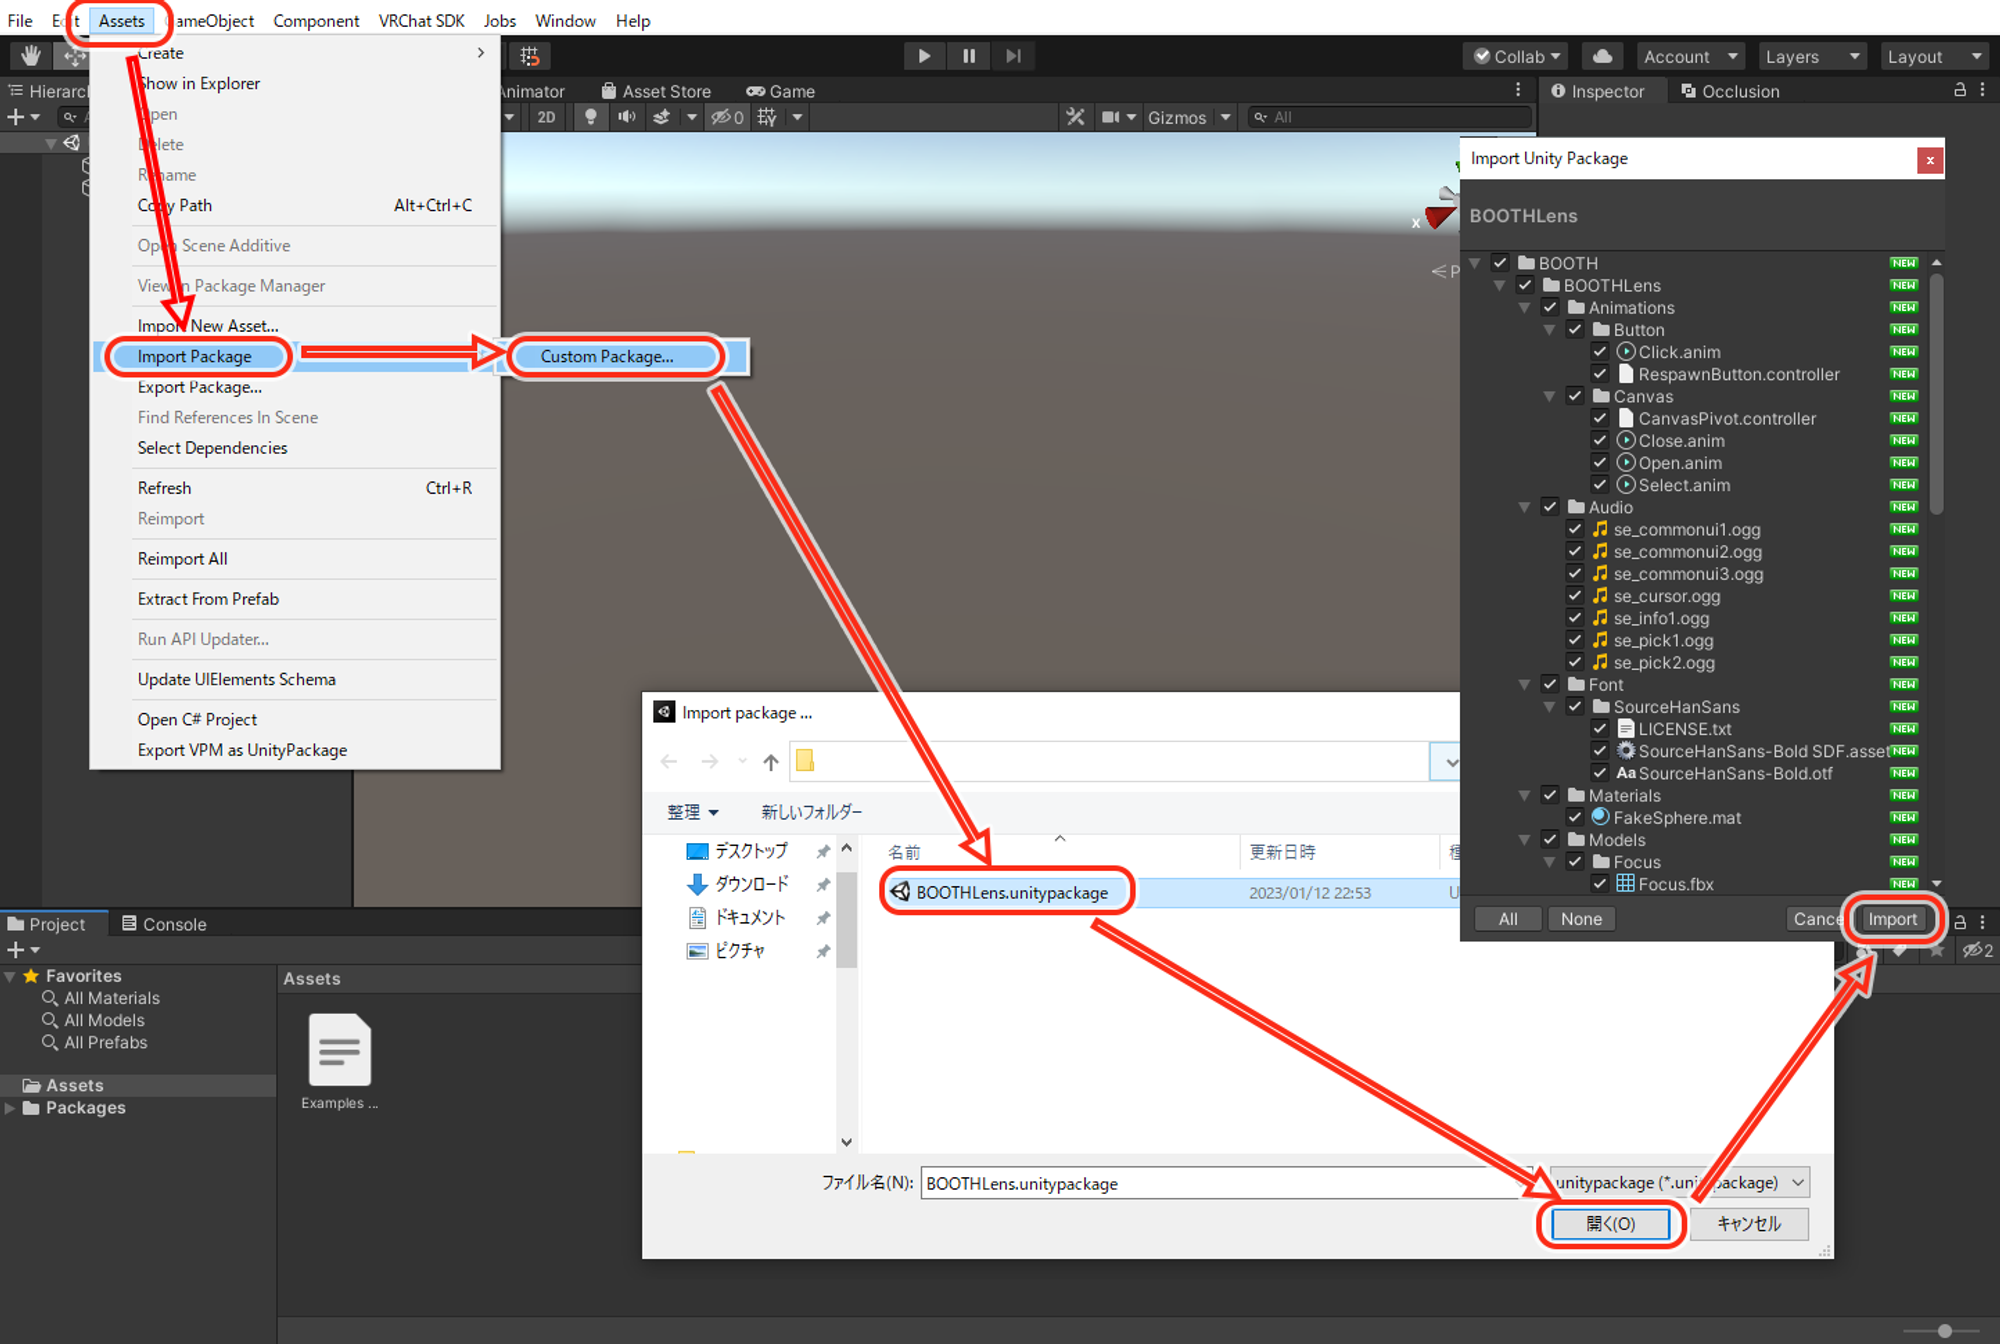Collapse the Audio folder in import list
The image size is (2000, 1344).
pyautogui.click(x=1524, y=508)
